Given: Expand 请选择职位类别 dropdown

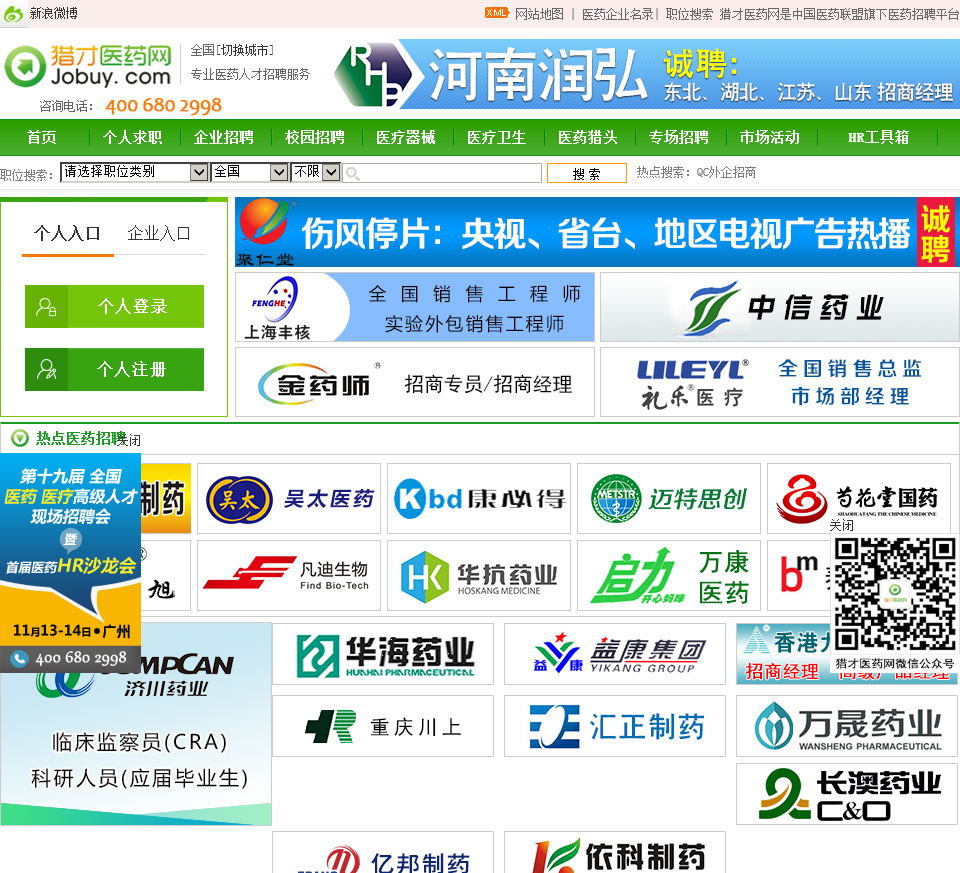Looking at the screenshot, I should [134, 172].
